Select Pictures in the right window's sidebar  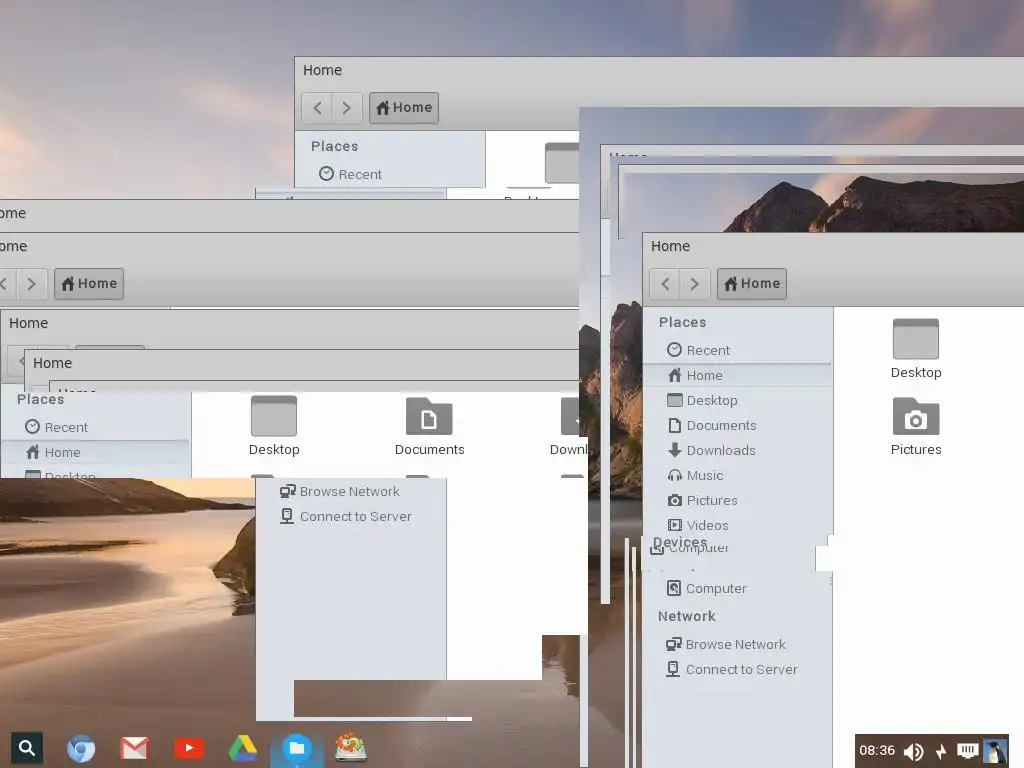[x=703, y=501]
